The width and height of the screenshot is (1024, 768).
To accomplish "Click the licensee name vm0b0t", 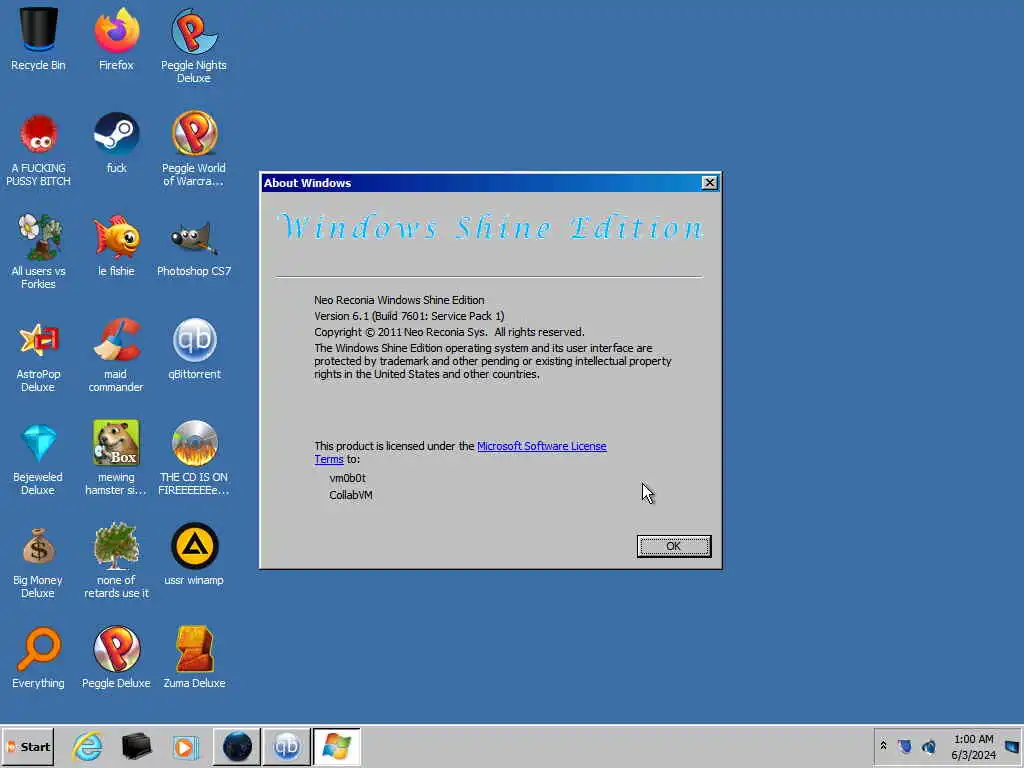I will 347,478.
